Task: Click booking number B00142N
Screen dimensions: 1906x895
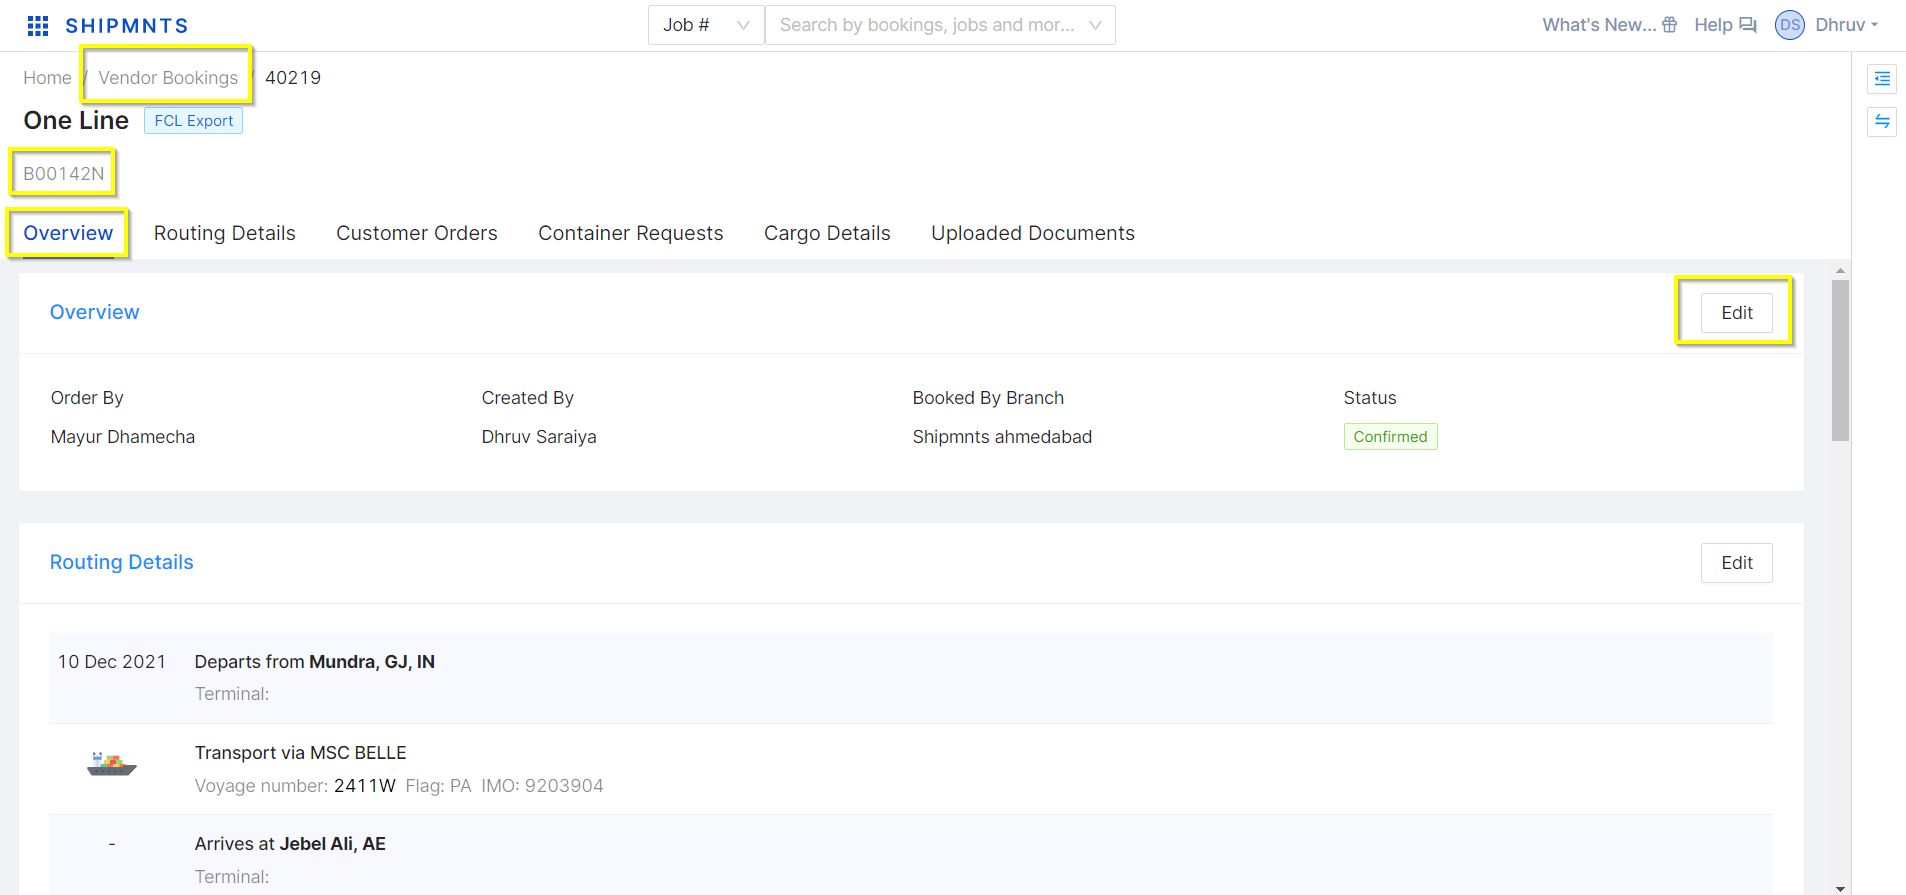Action: click(64, 174)
